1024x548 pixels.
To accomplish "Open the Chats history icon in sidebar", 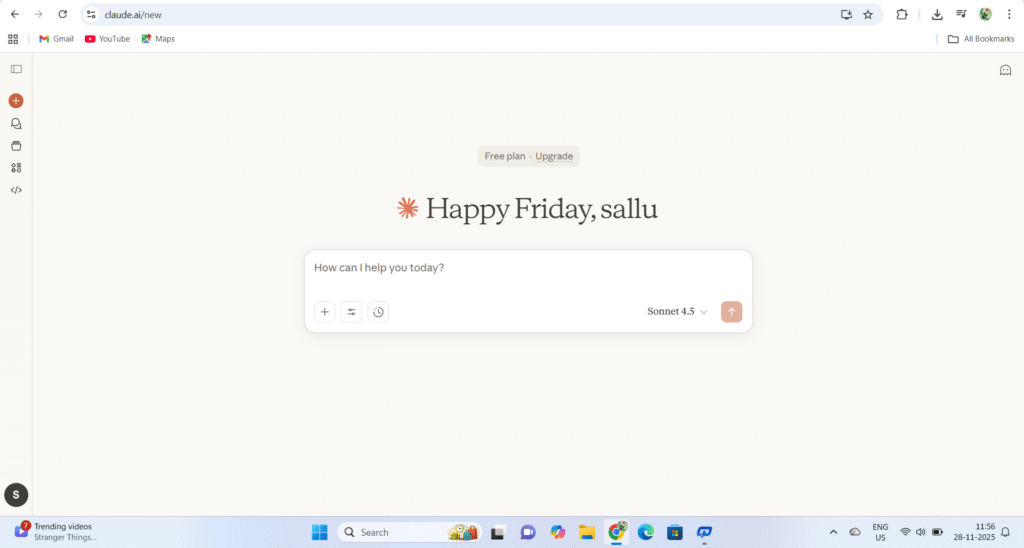I will (x=16, y=124).
